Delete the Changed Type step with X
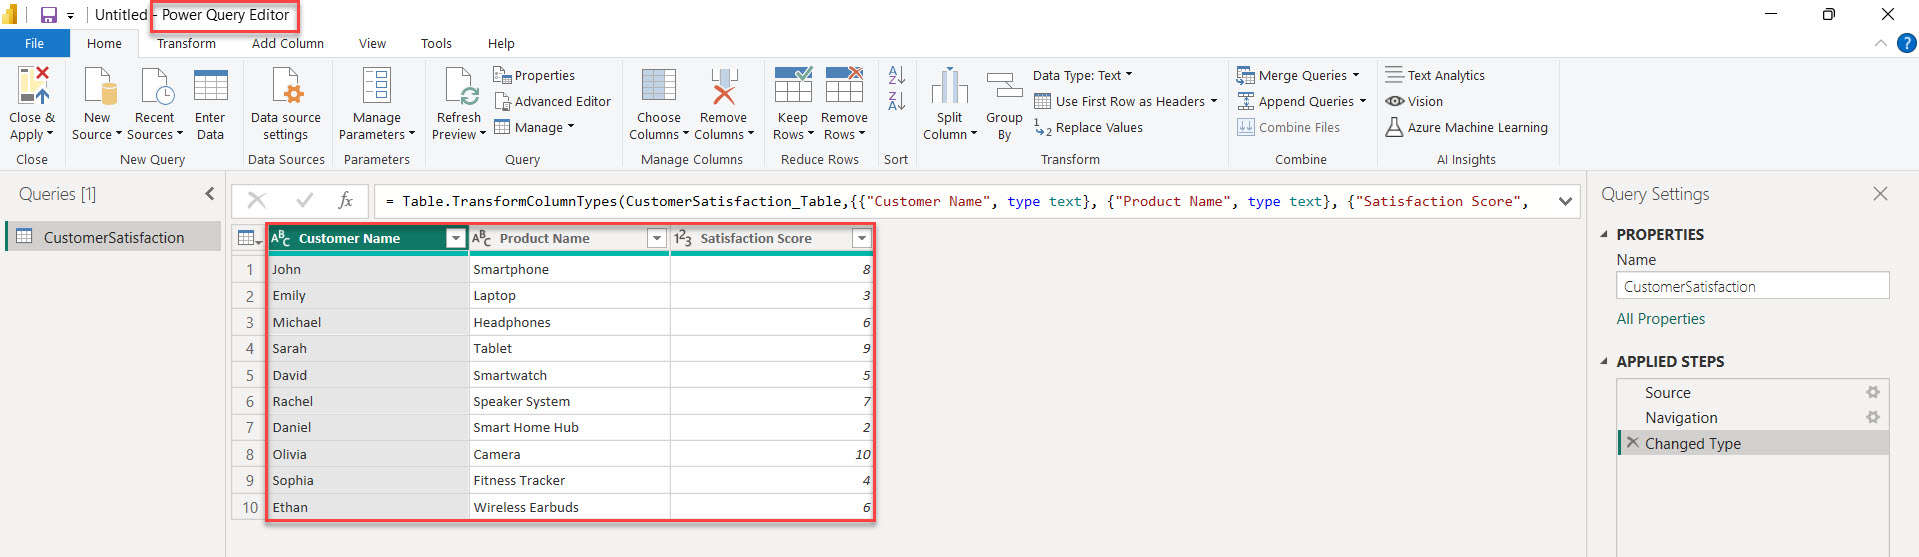1919x557 pixels. pyautogui.click(x=1632, y=443)
